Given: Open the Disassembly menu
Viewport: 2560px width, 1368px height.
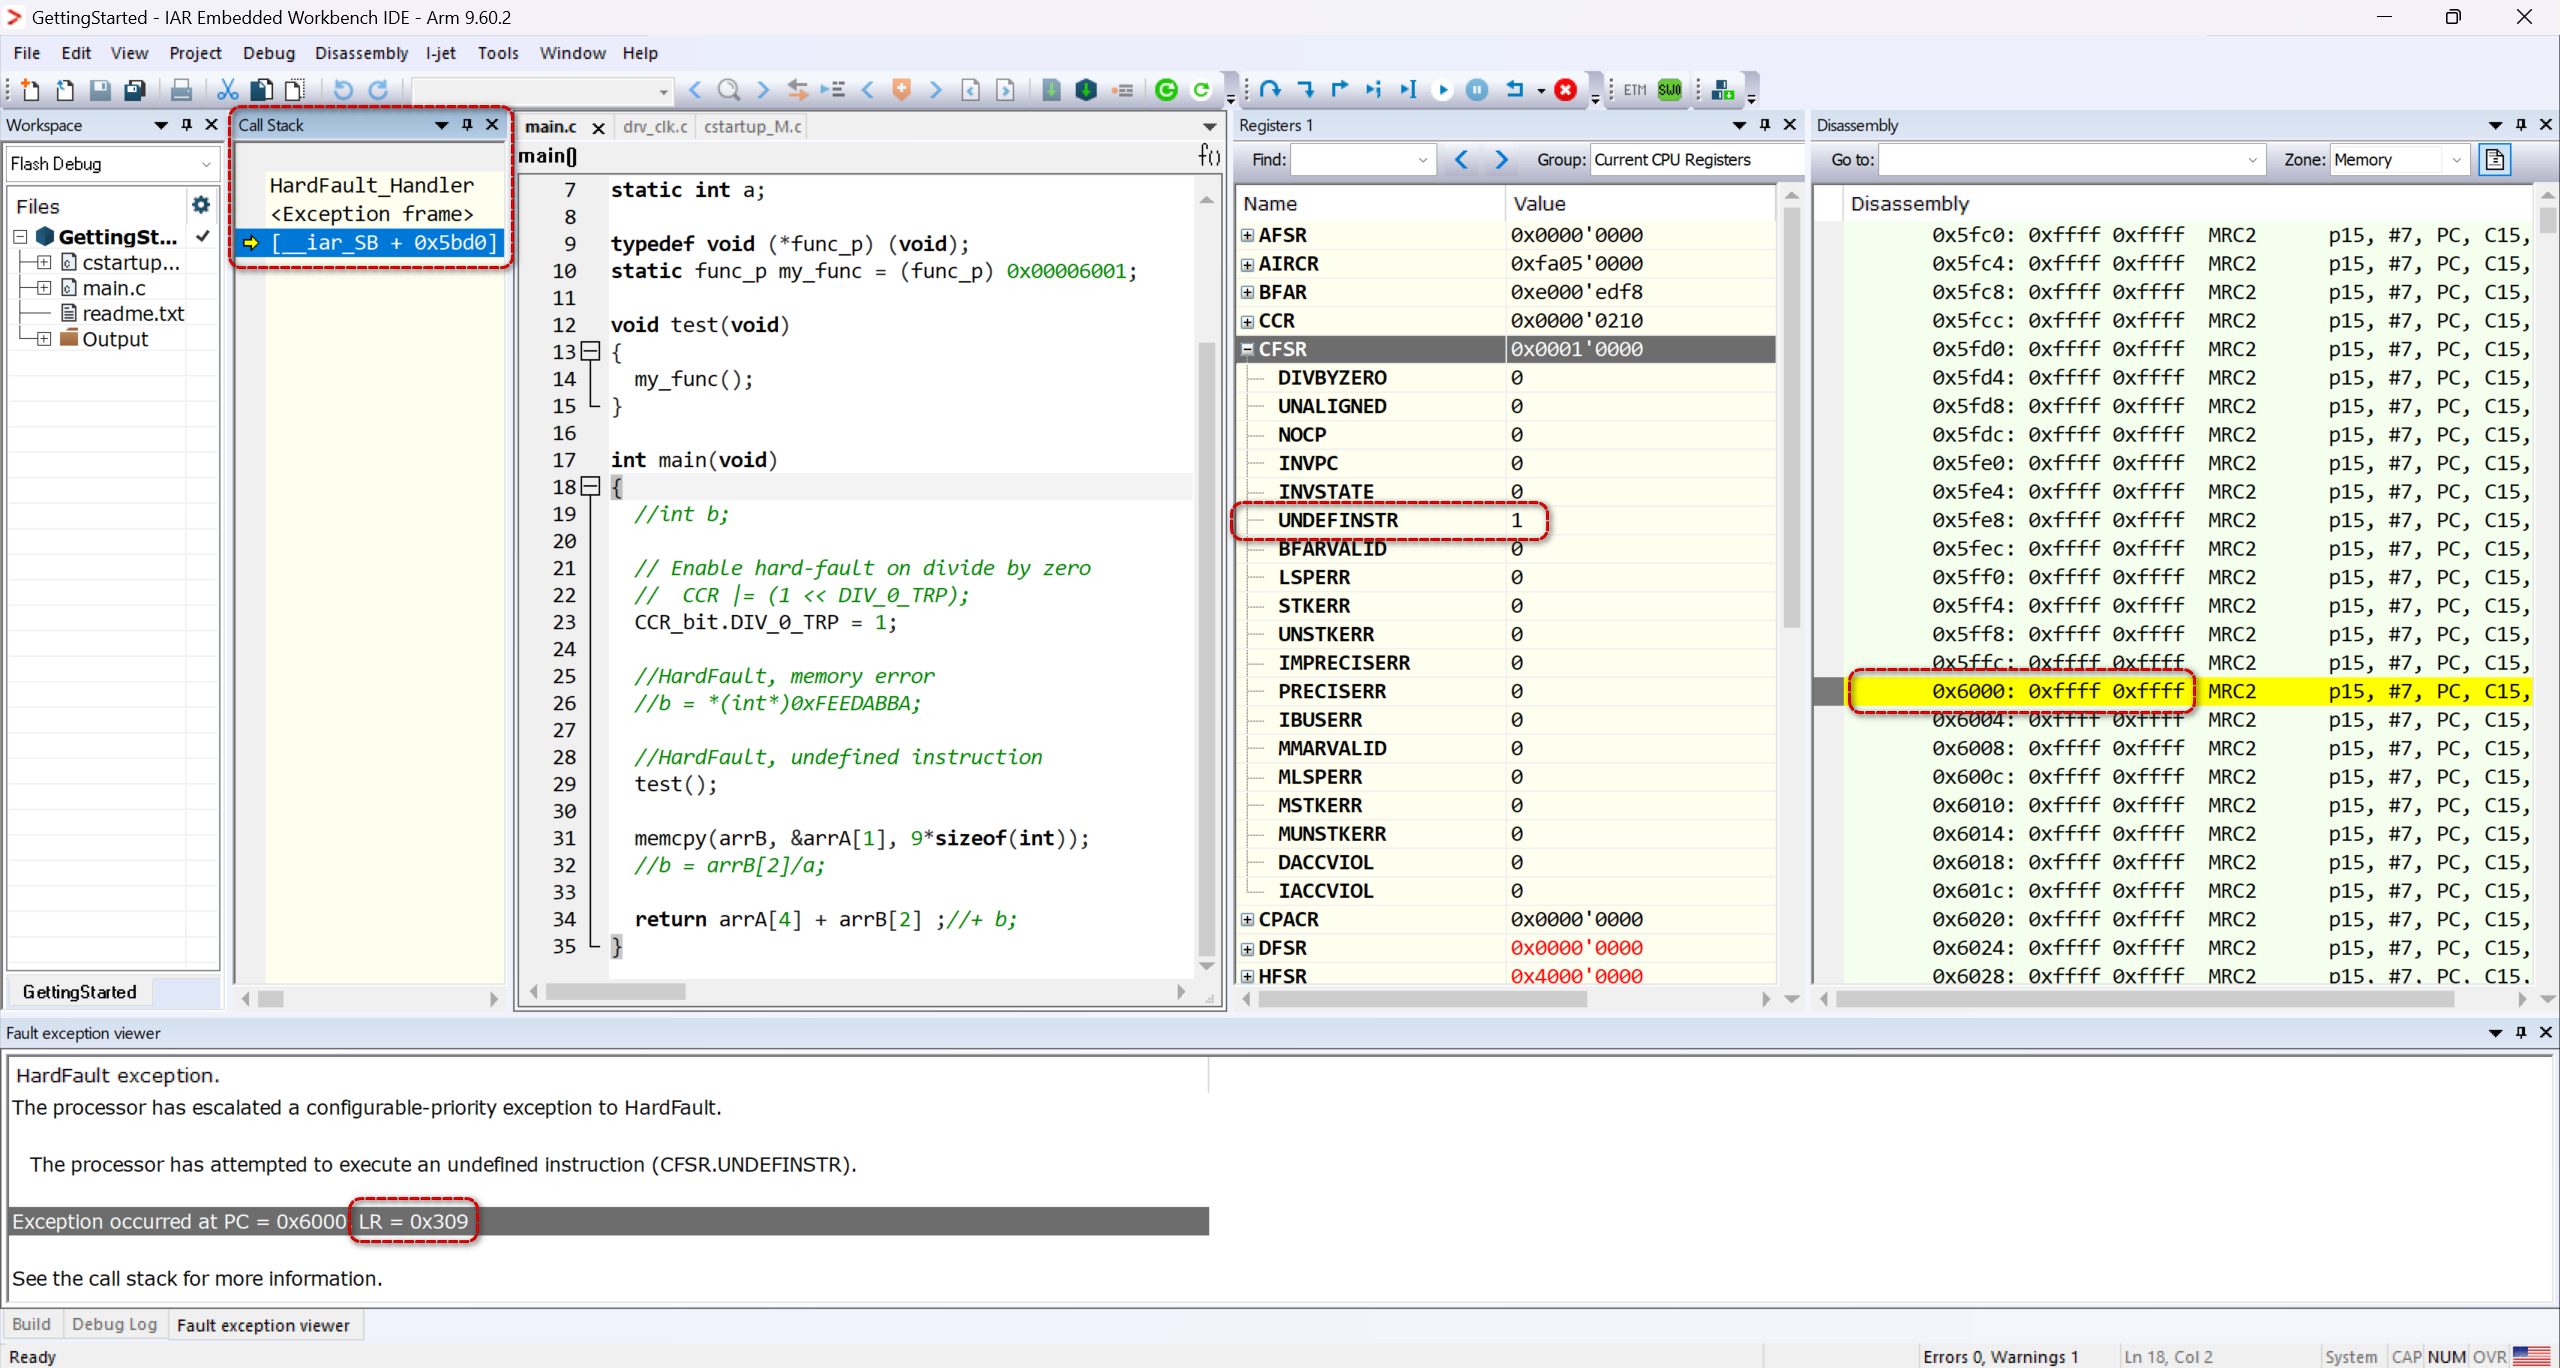Looking at the screenshot, I should 361,53.
